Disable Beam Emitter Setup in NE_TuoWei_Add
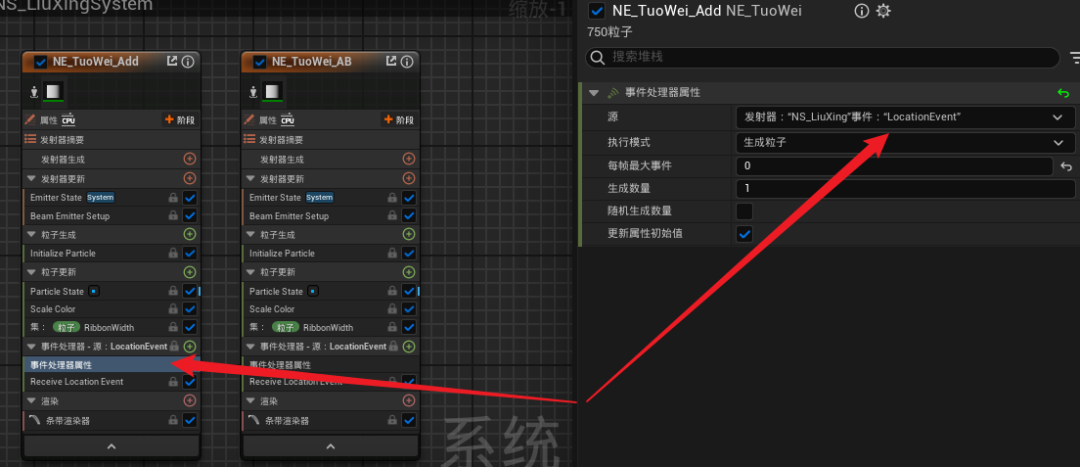 189,216
